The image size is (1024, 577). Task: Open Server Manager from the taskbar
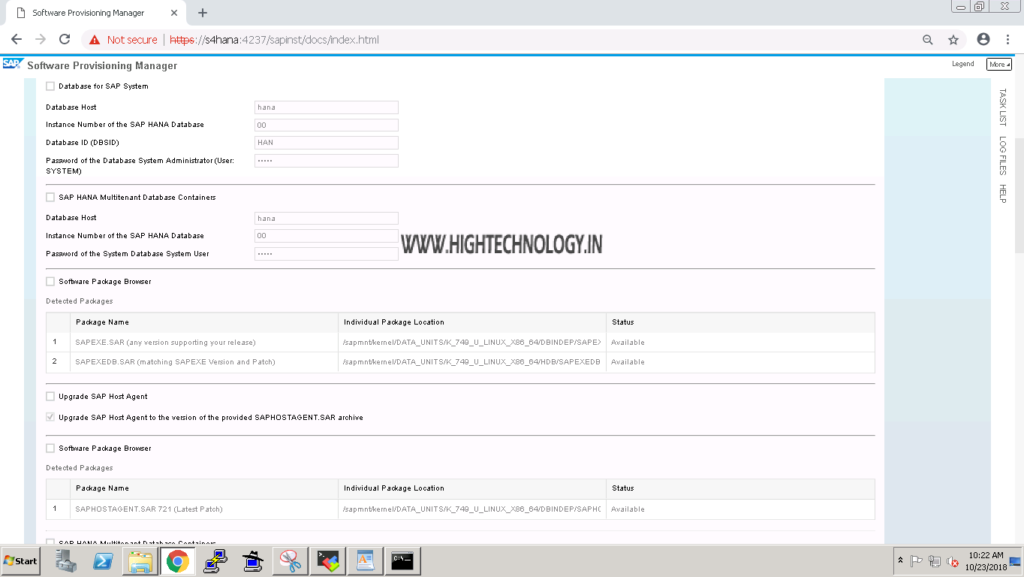point(65,561)
